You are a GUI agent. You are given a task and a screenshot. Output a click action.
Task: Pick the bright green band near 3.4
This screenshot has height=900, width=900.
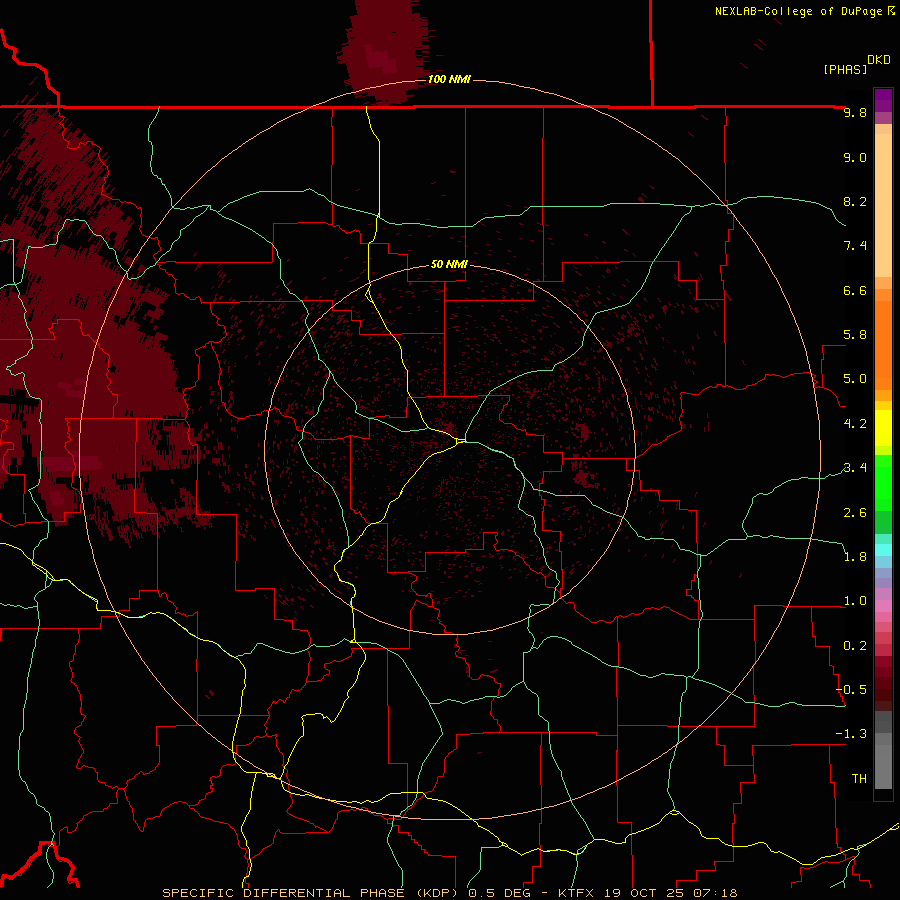(x=883, y=482)
